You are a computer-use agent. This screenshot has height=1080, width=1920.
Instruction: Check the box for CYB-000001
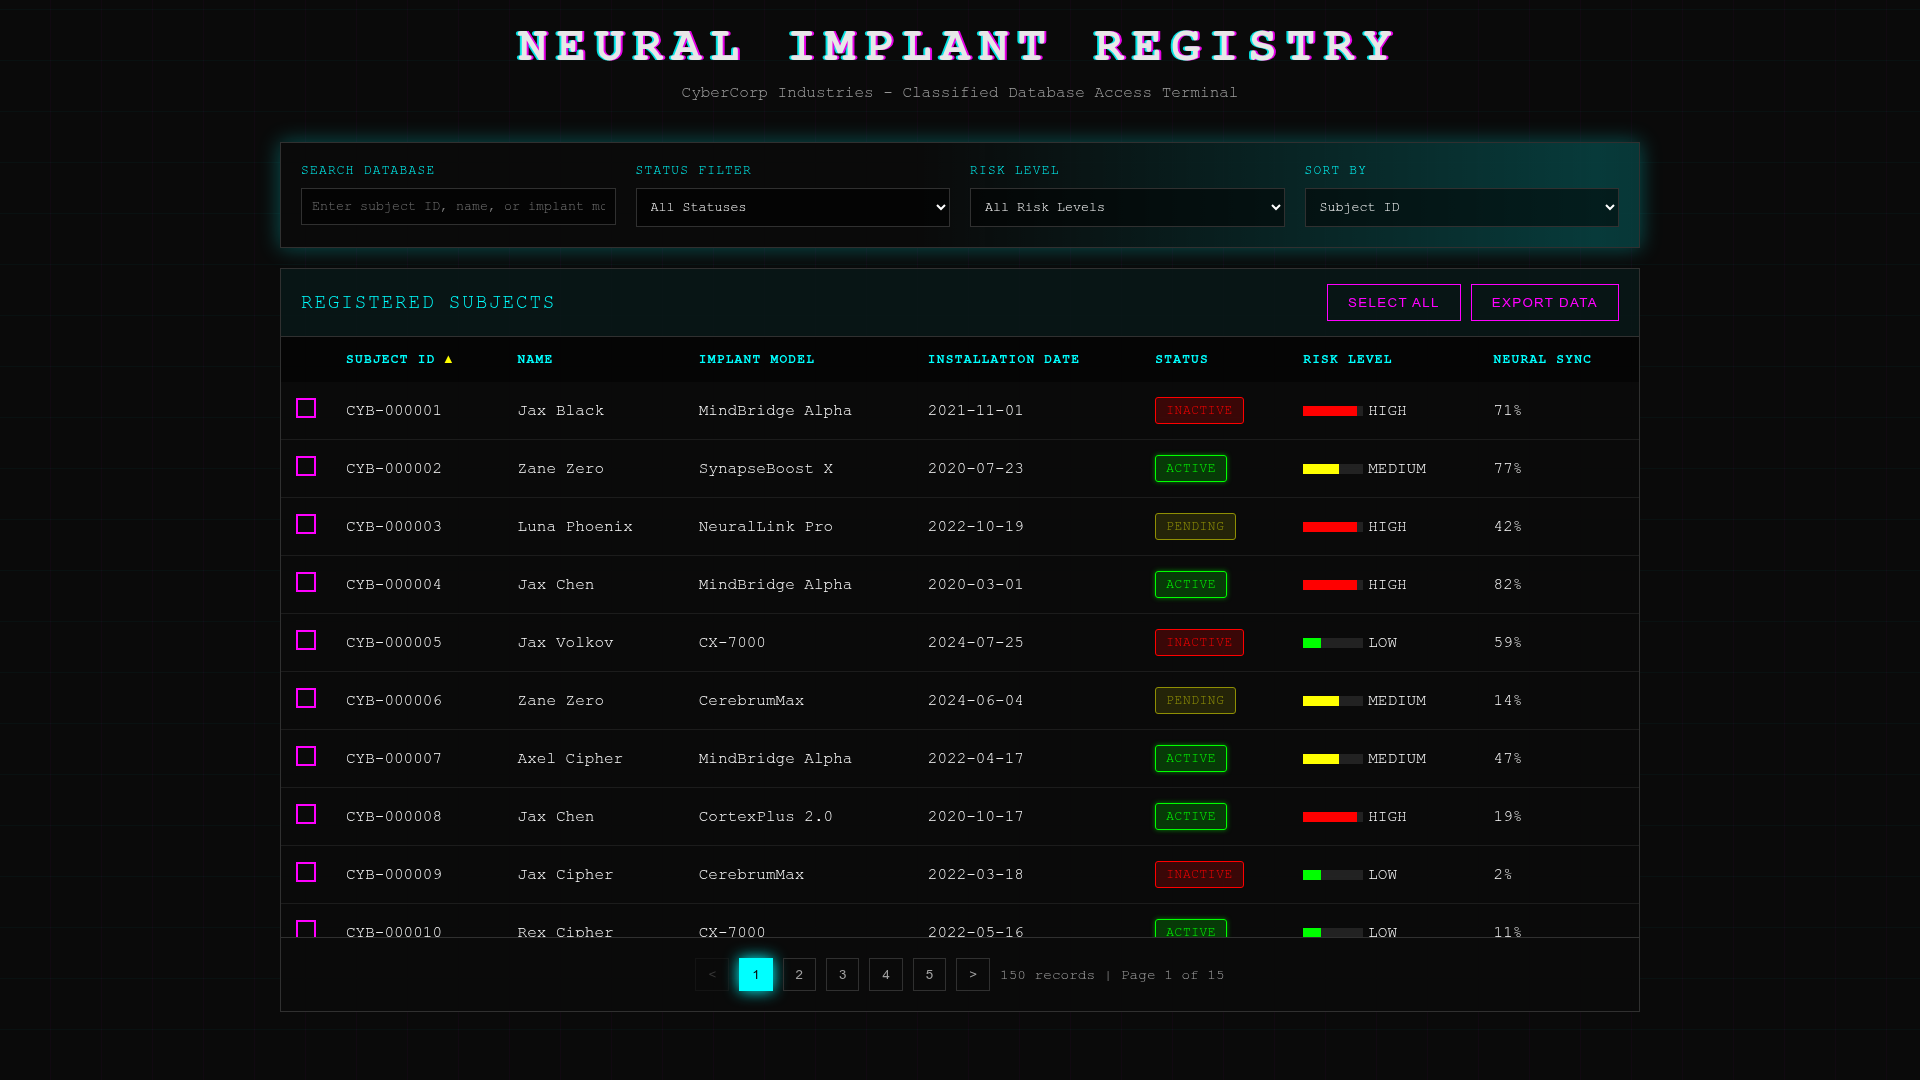pyautogui.click(x=306, y=409)
